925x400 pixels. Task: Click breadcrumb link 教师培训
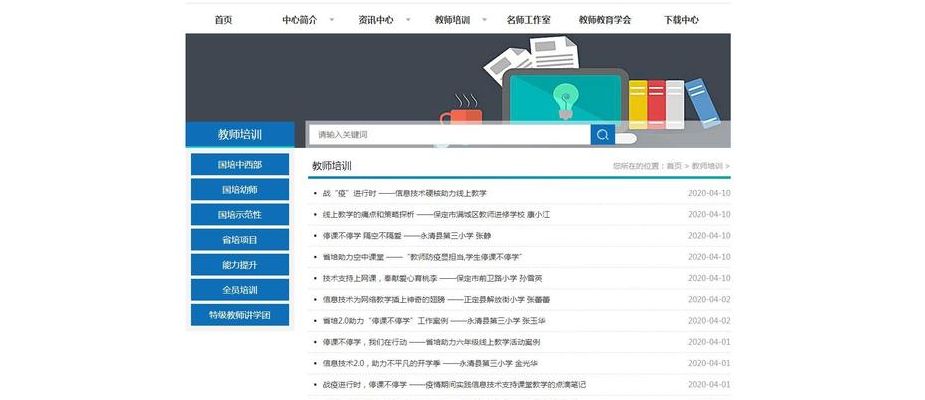point(707,166)
